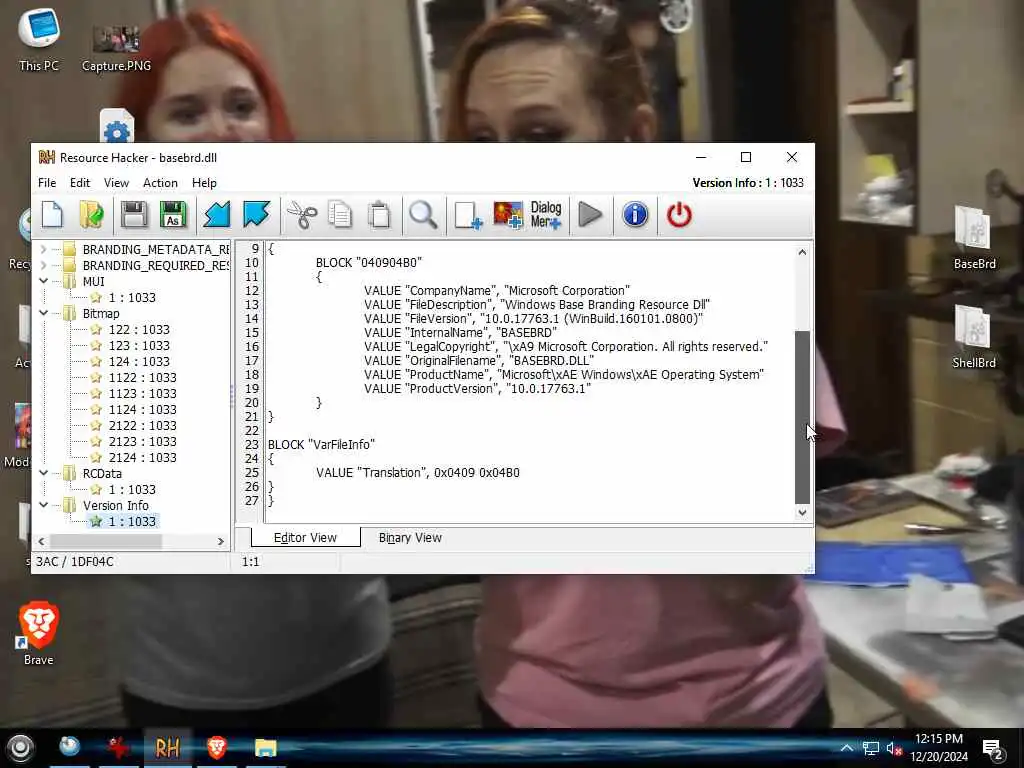Open the View menu
Image resolution: width=1024 pixels, height=768 pixels.
pos(116,183)
